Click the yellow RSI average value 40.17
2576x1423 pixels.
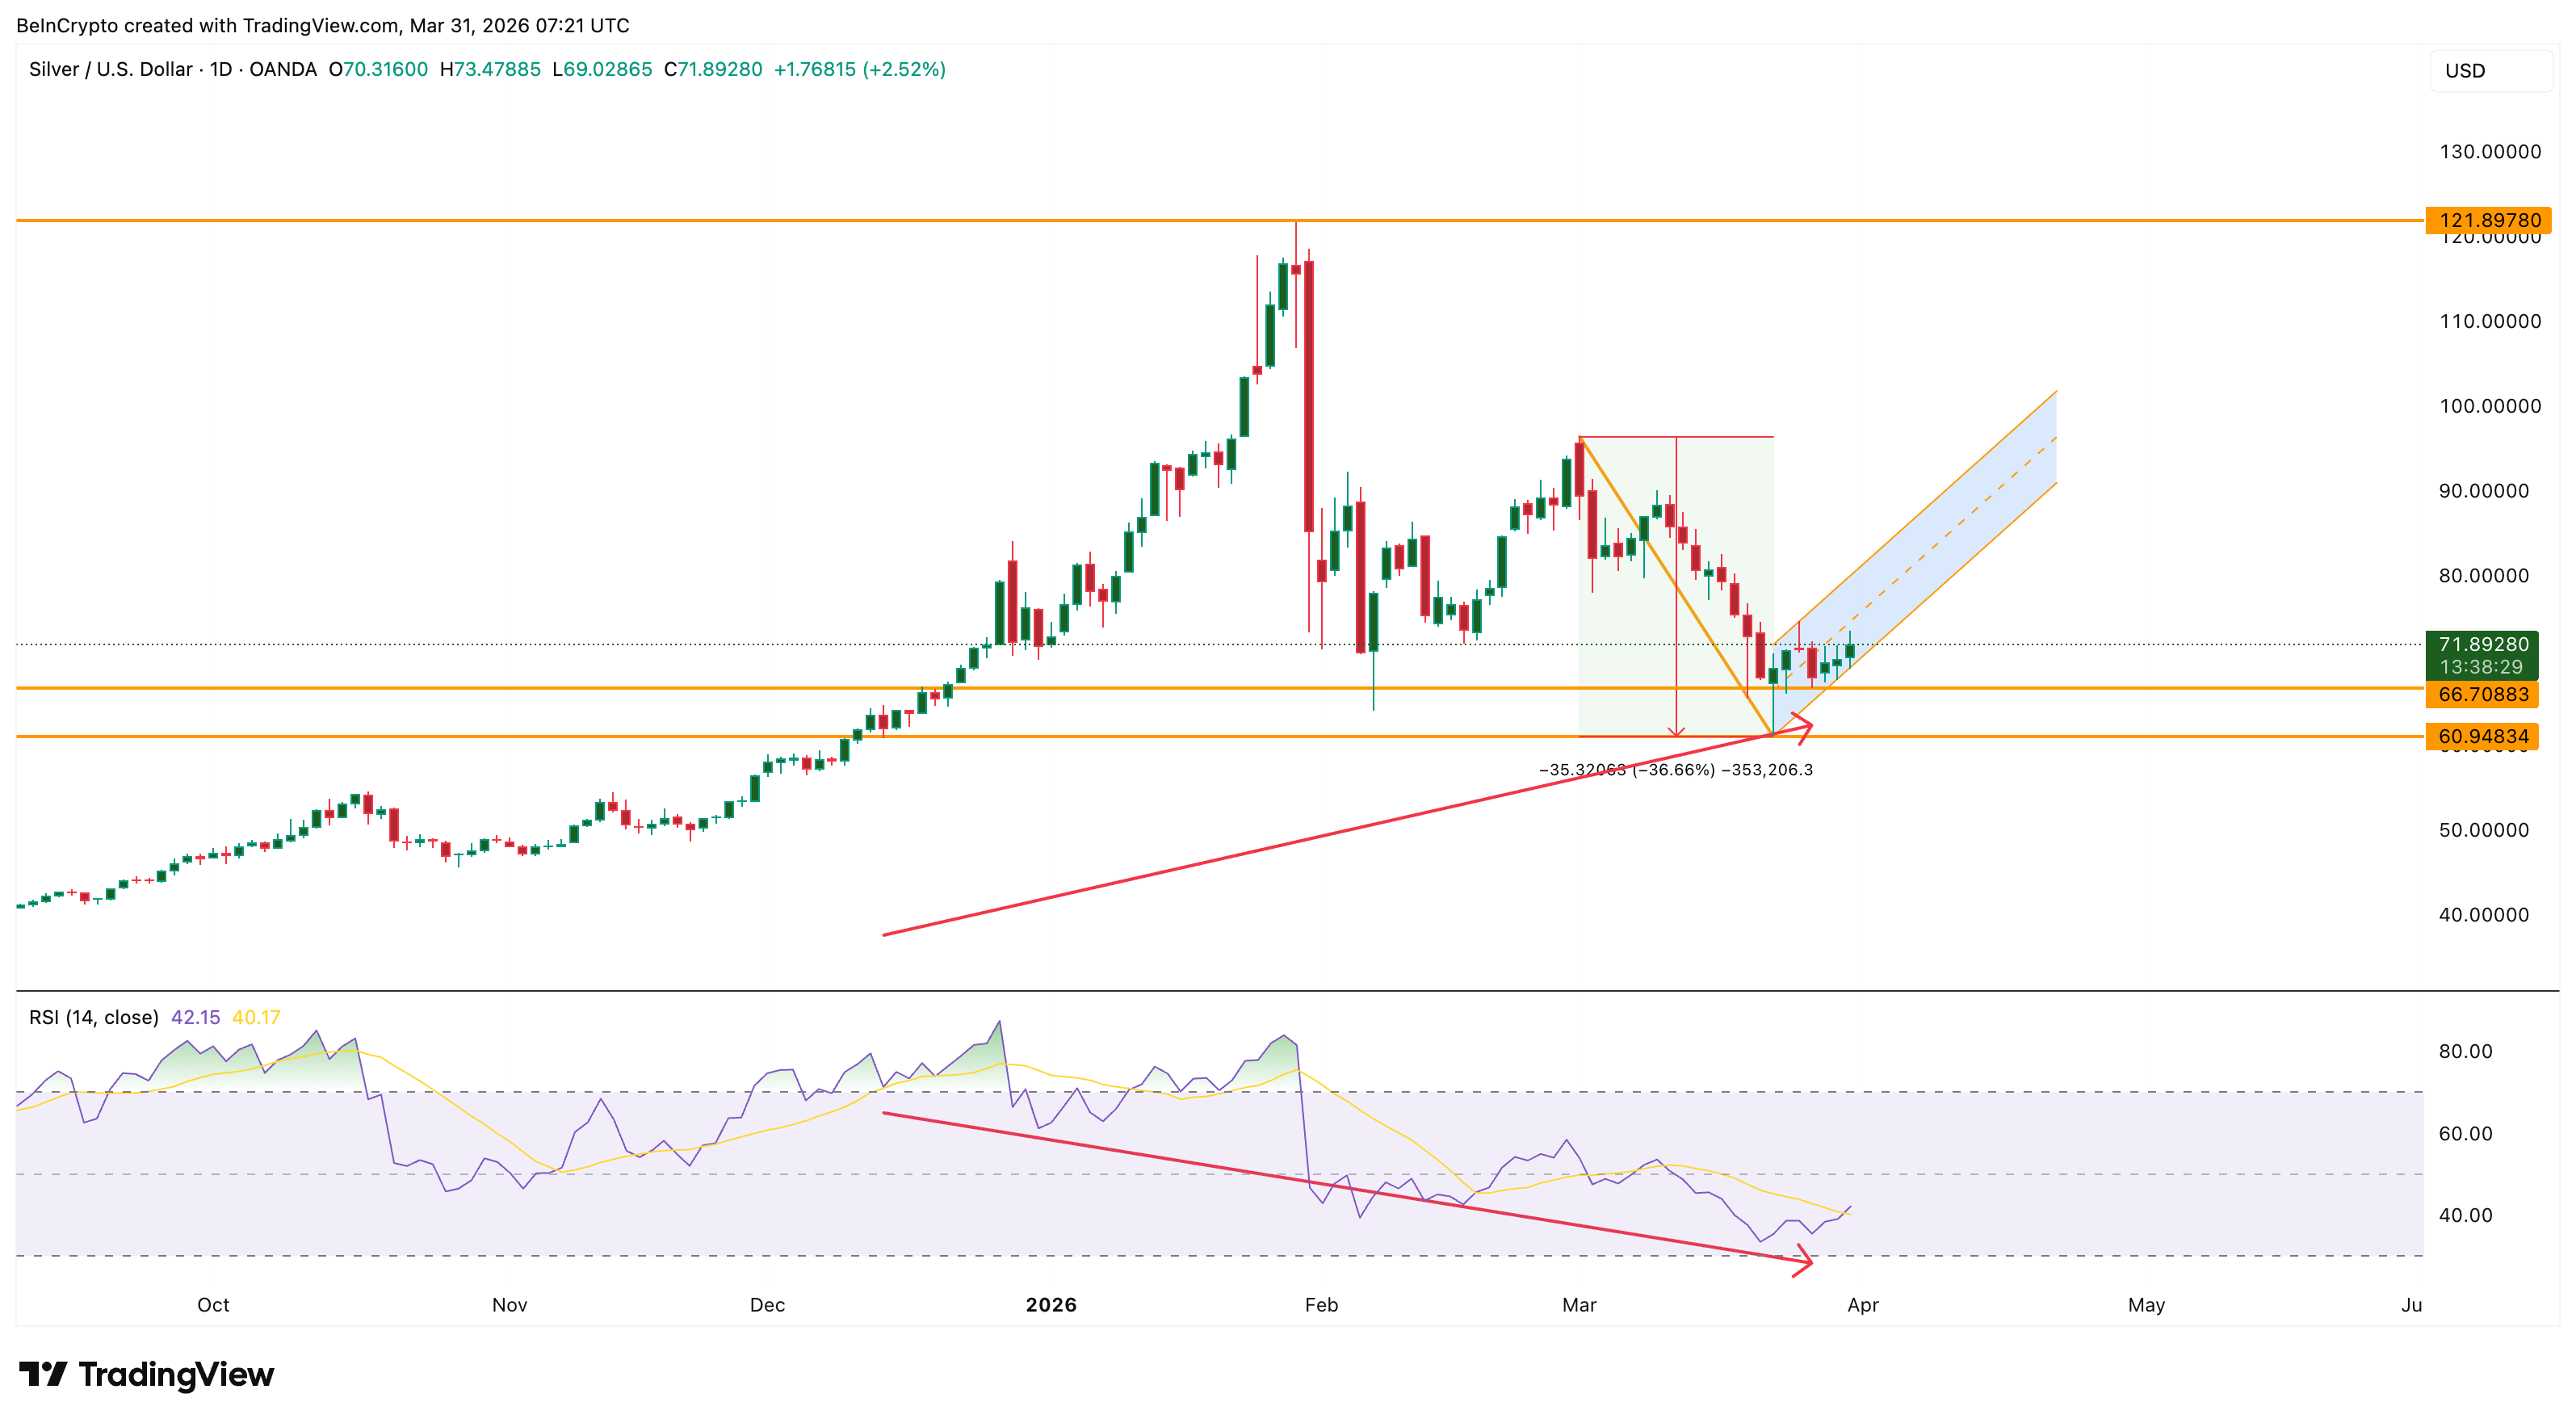256,1017
